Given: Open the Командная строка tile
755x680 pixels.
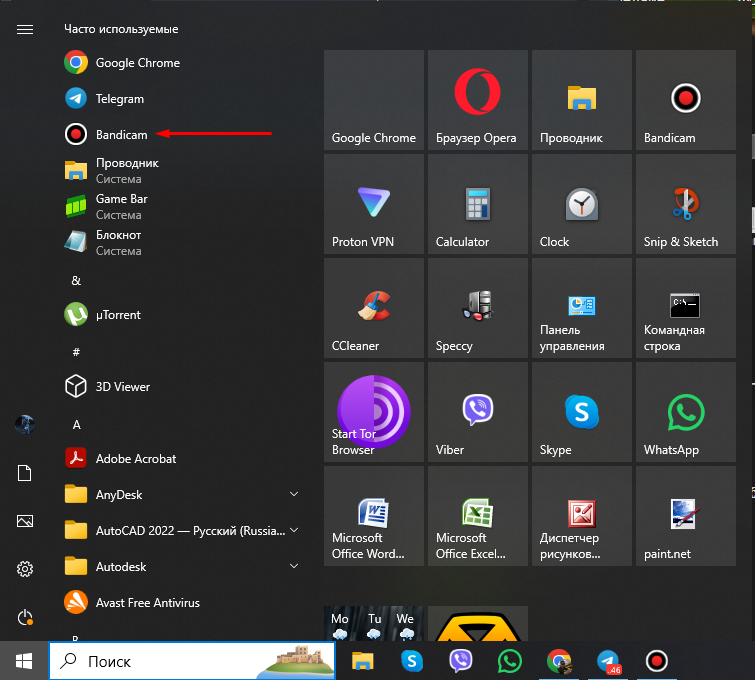Looking at the screenshot, I should click(686, 308).
